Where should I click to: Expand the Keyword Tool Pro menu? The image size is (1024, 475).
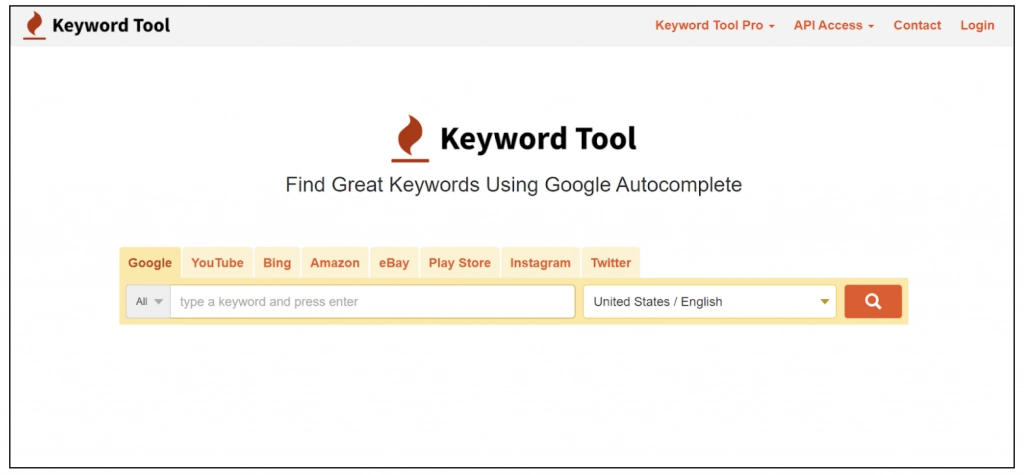[x=714, y=26]
